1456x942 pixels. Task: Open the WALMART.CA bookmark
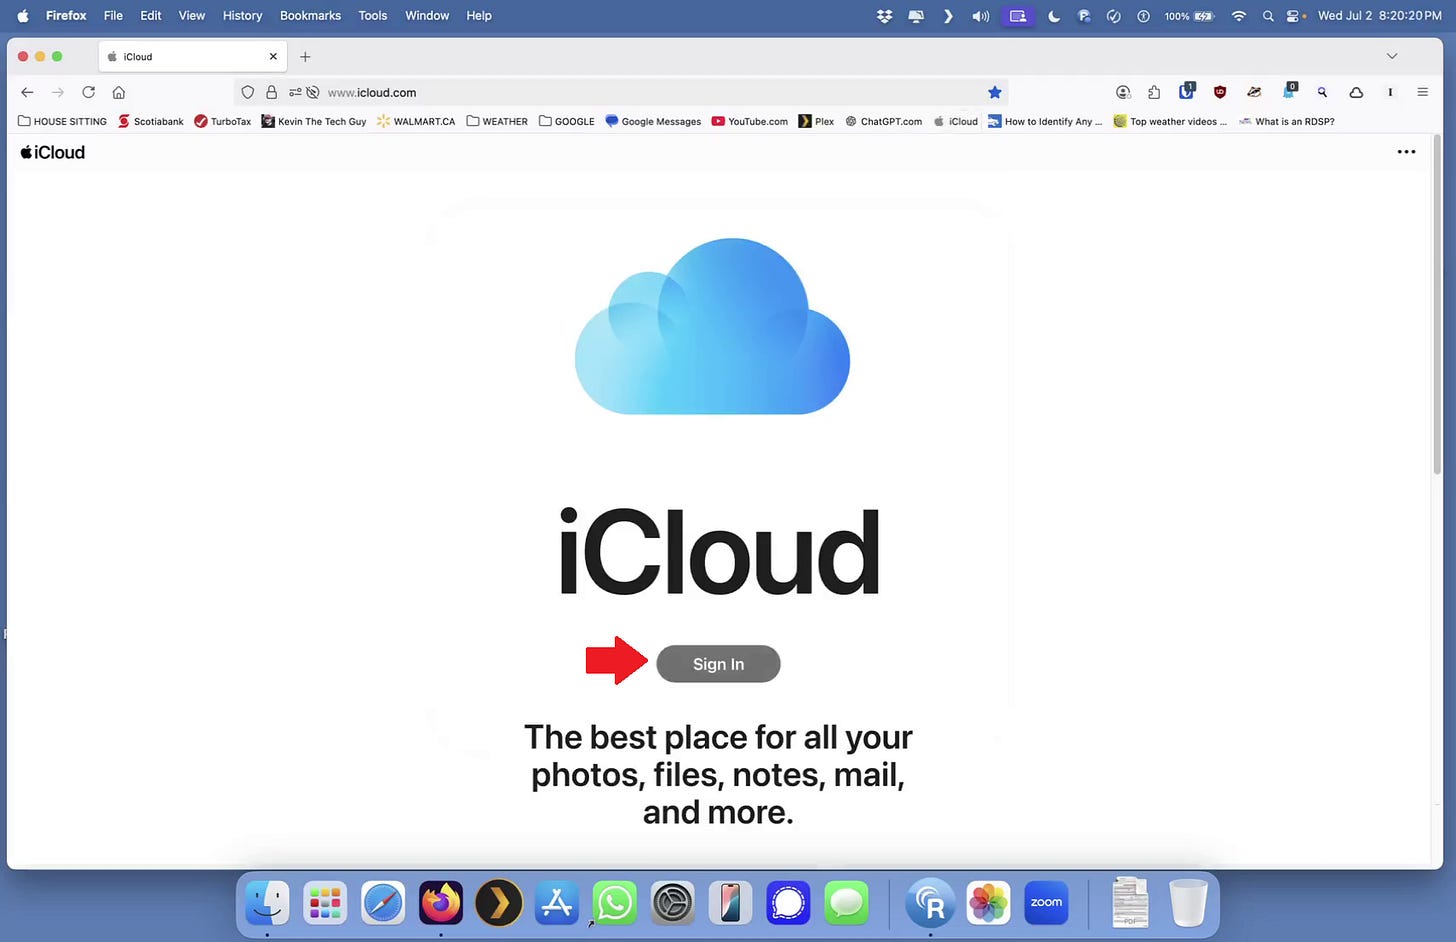coord(415,121)
